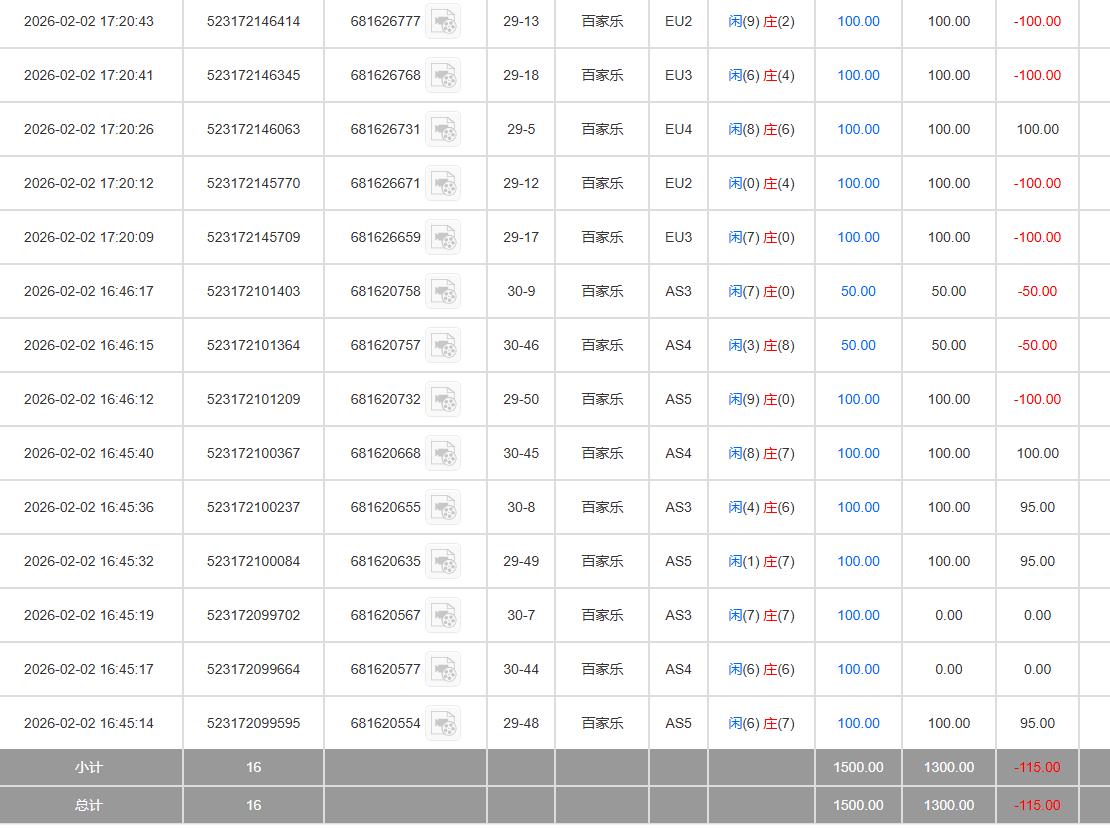Image resolution: width=1110 pixels, height=829 pixels.
Task: Click blue 100.00 amount for order 523172146414
Action: pyautogui.click(x=858, y=21)
